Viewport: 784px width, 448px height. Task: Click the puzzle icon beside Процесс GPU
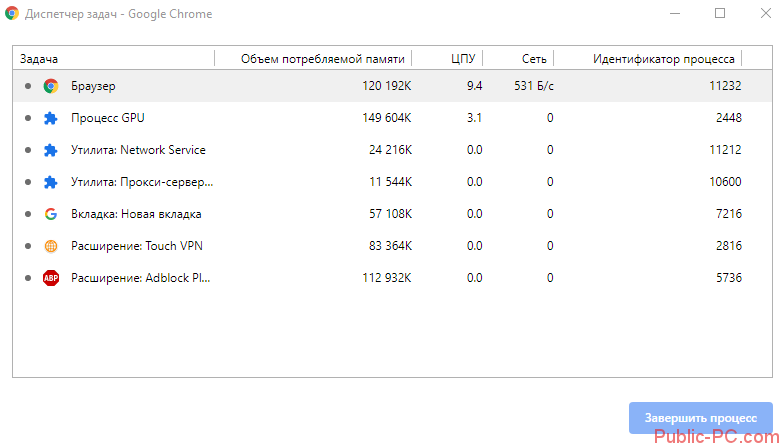pyautogui.click(x=50, y=118)
